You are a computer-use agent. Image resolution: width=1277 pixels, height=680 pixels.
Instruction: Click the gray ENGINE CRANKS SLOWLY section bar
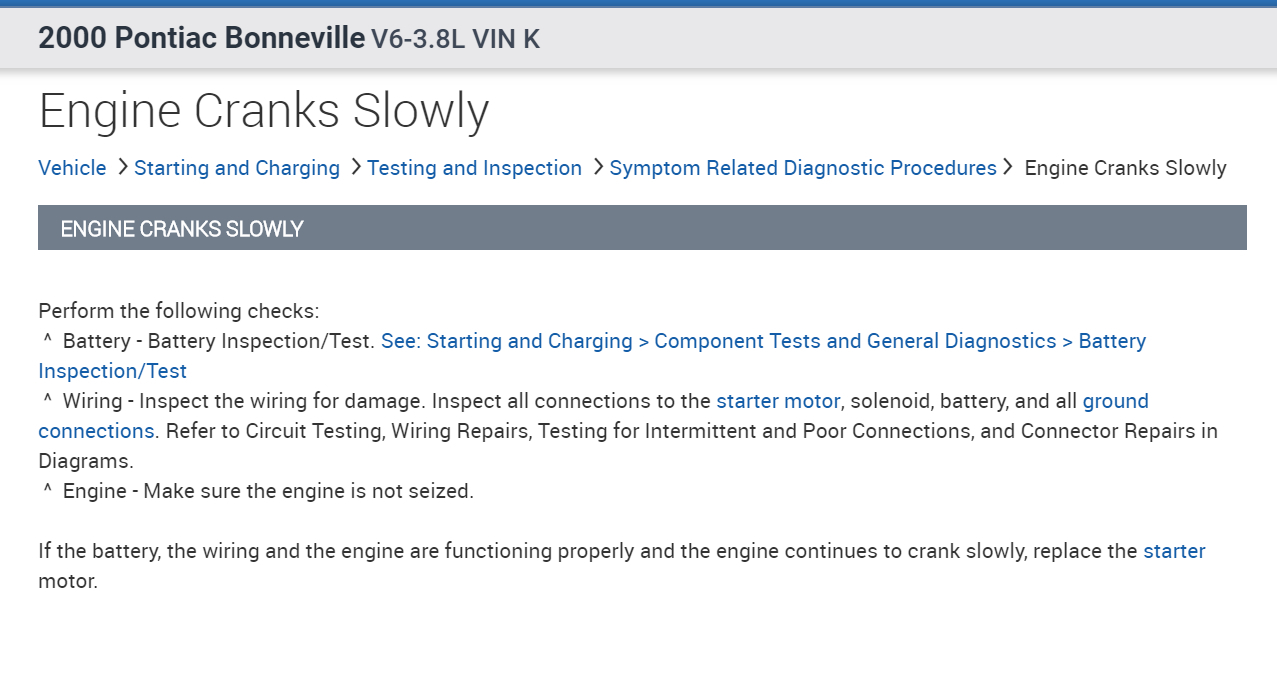coord(642,228)
